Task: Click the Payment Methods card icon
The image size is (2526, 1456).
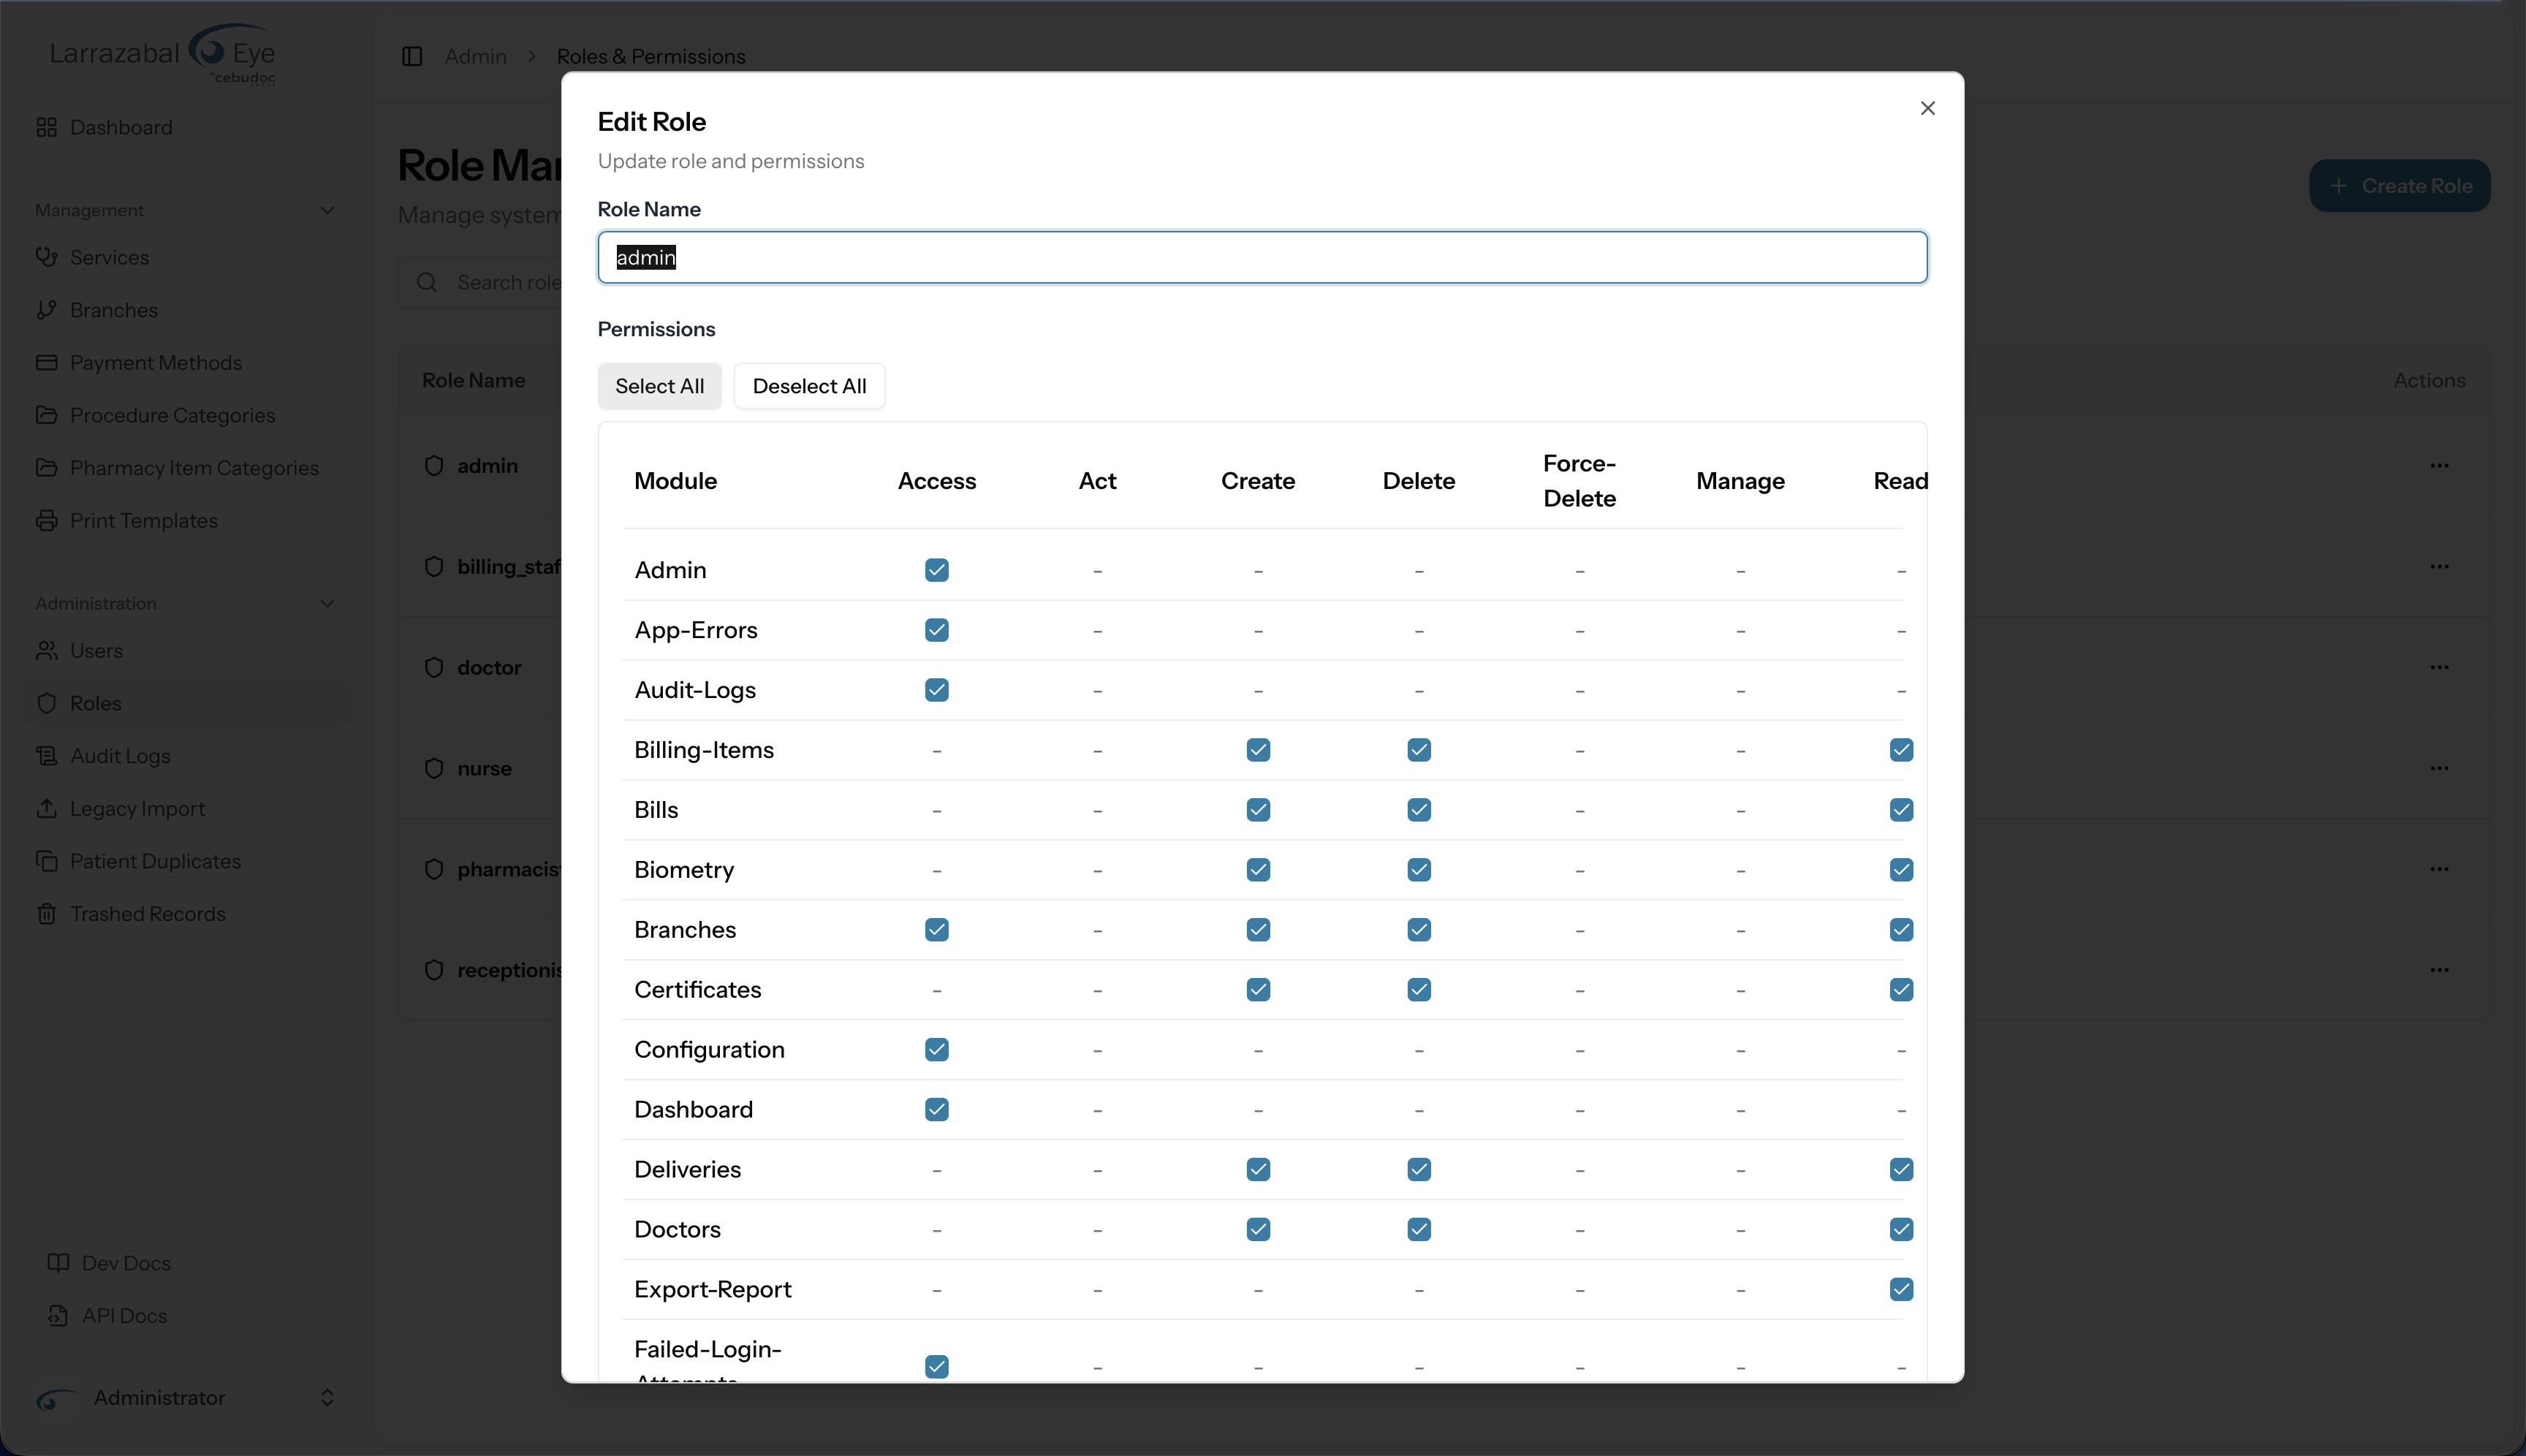Action: pyautogui.click(x=46, y=362)
